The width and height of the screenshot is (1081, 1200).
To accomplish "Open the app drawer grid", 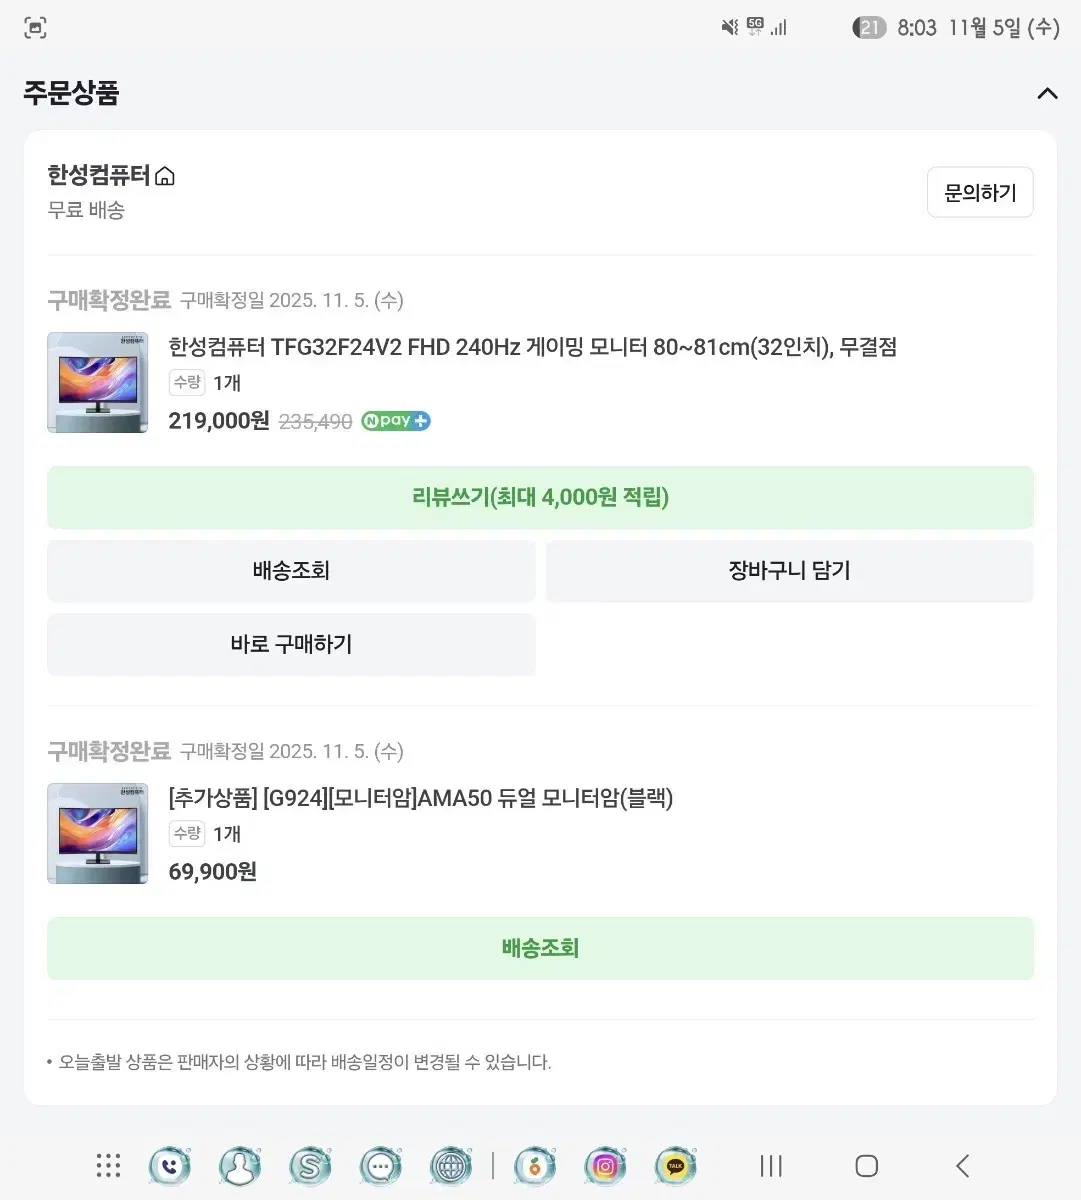I will (x=107, y=1166).
